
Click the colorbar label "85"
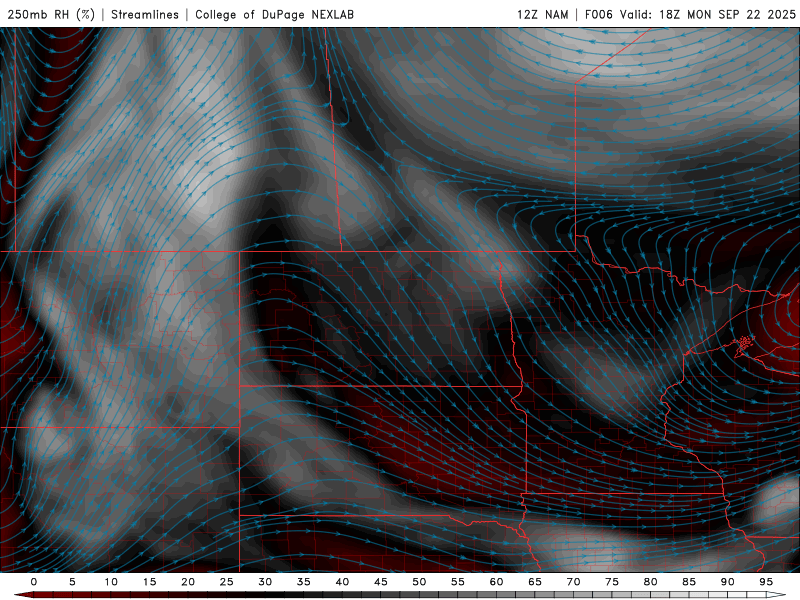click(x=689, y=582)
